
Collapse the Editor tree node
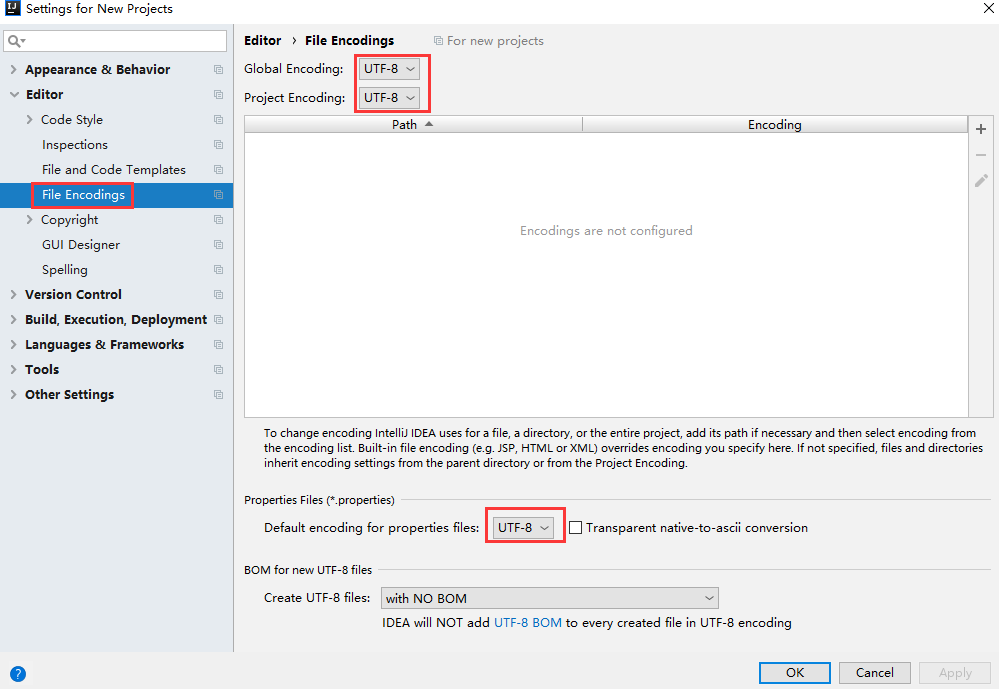pos(14,95)
